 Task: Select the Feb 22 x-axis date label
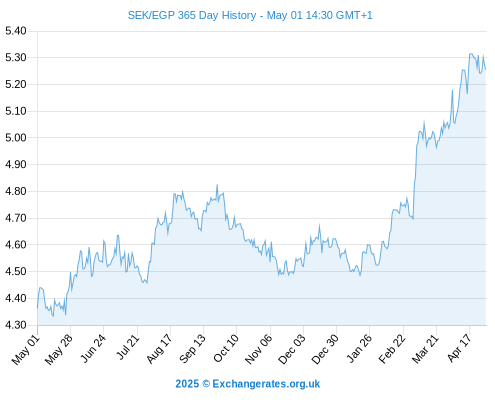(392, 349)
